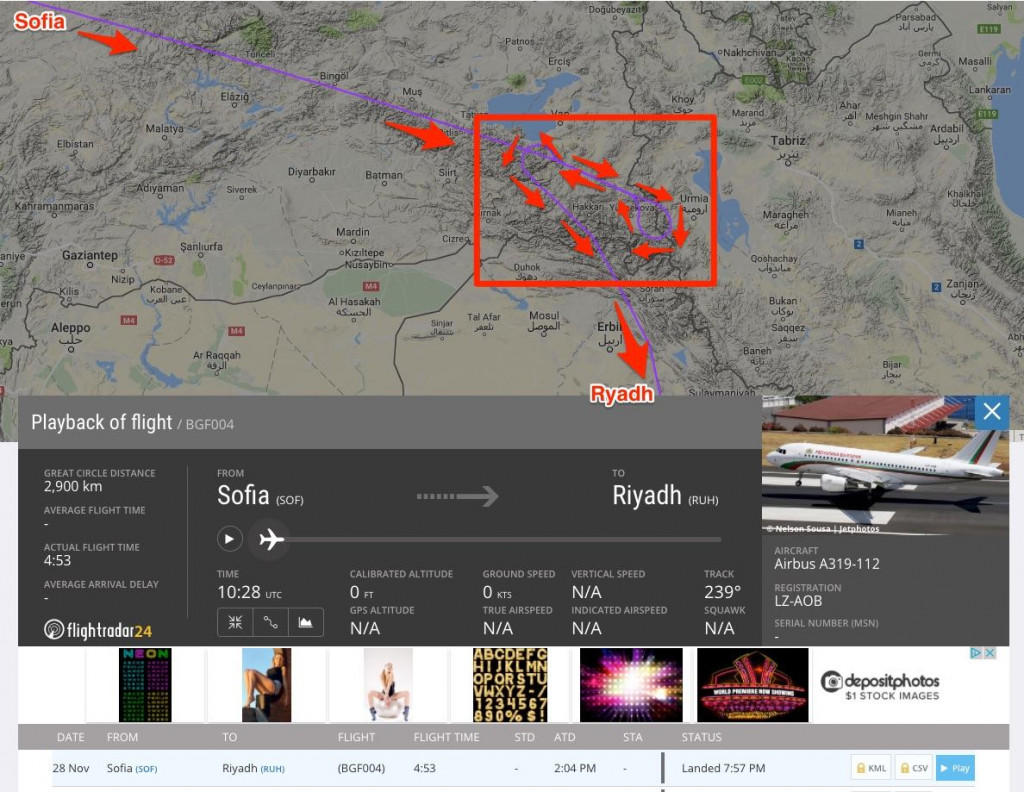
Task: Click the blue Play button in flight row
Action: click(x=955, y=768)
